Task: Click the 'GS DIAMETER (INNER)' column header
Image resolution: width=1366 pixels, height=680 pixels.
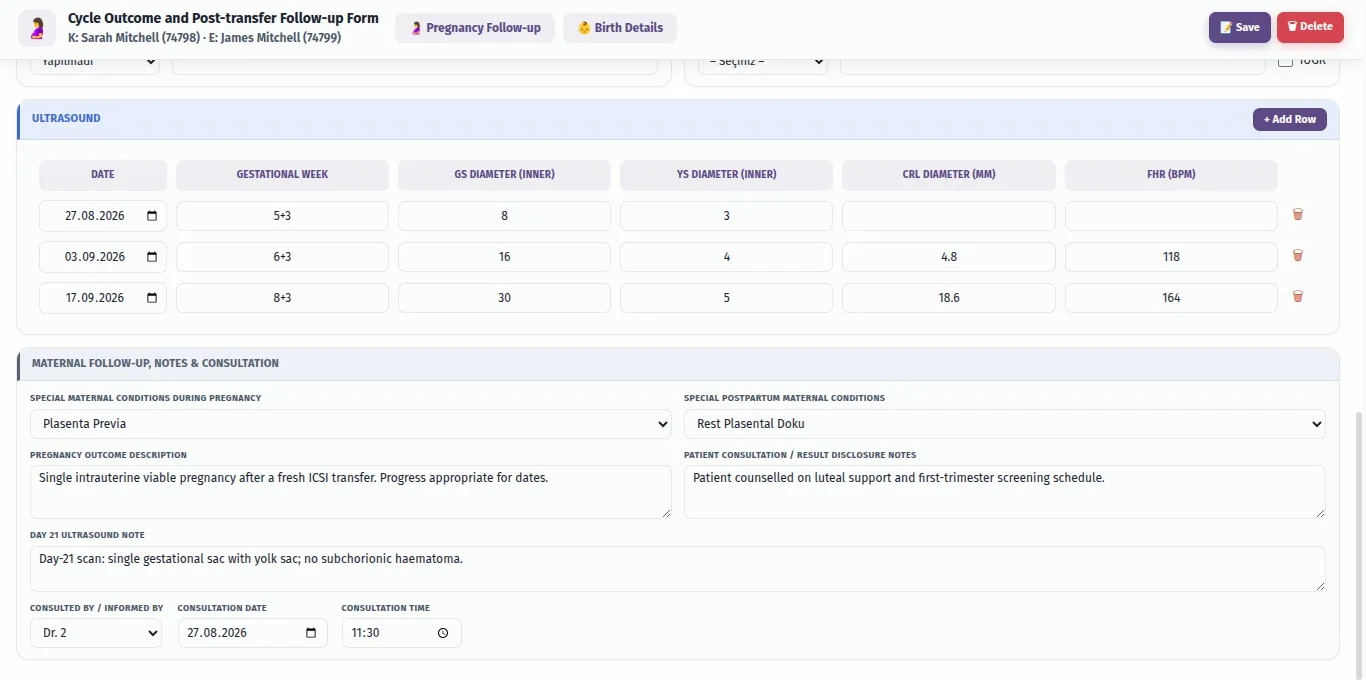Action: (x=504, y=174)
